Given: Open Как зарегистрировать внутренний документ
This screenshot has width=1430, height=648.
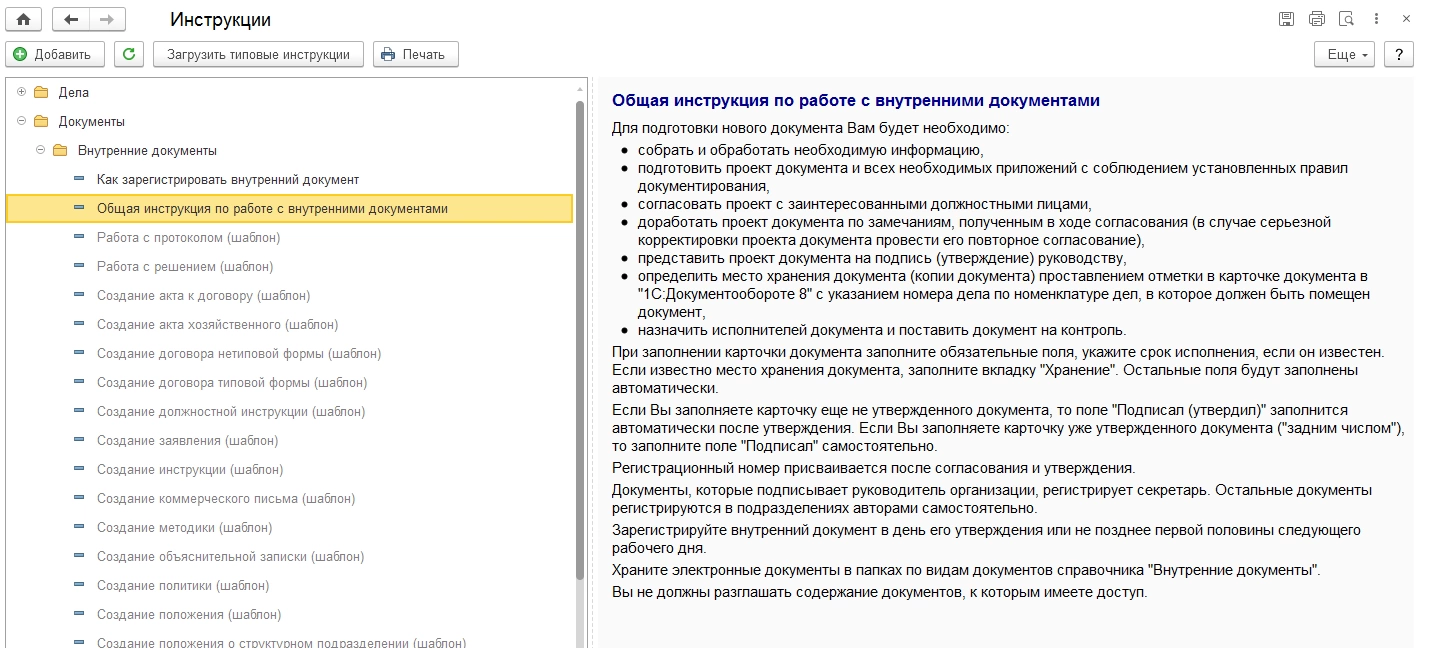Looking at the screenshot, I should coord(228,179).
